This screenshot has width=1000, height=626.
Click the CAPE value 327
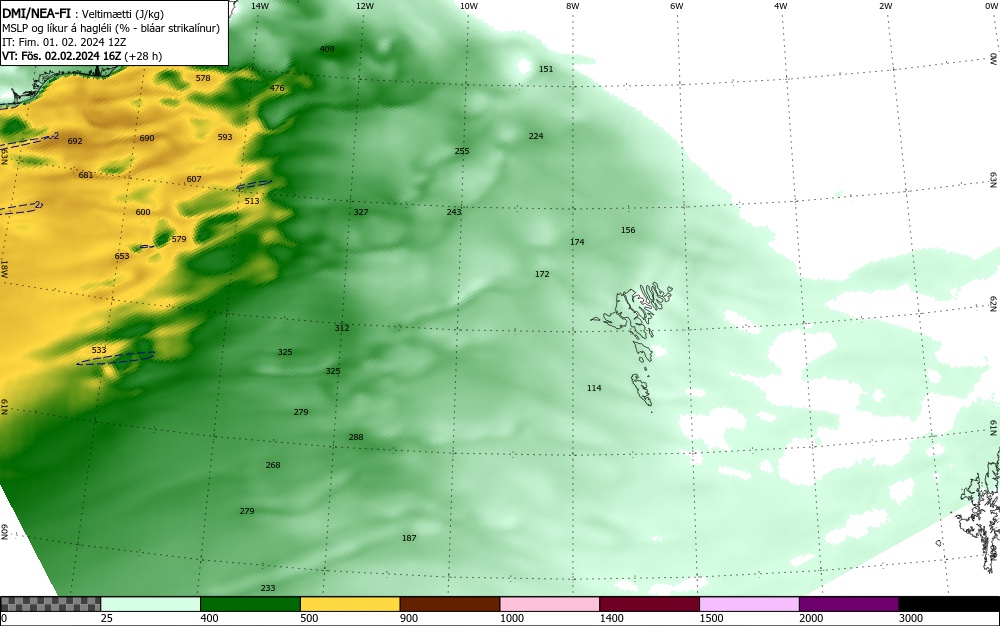[x=361, y=212]
